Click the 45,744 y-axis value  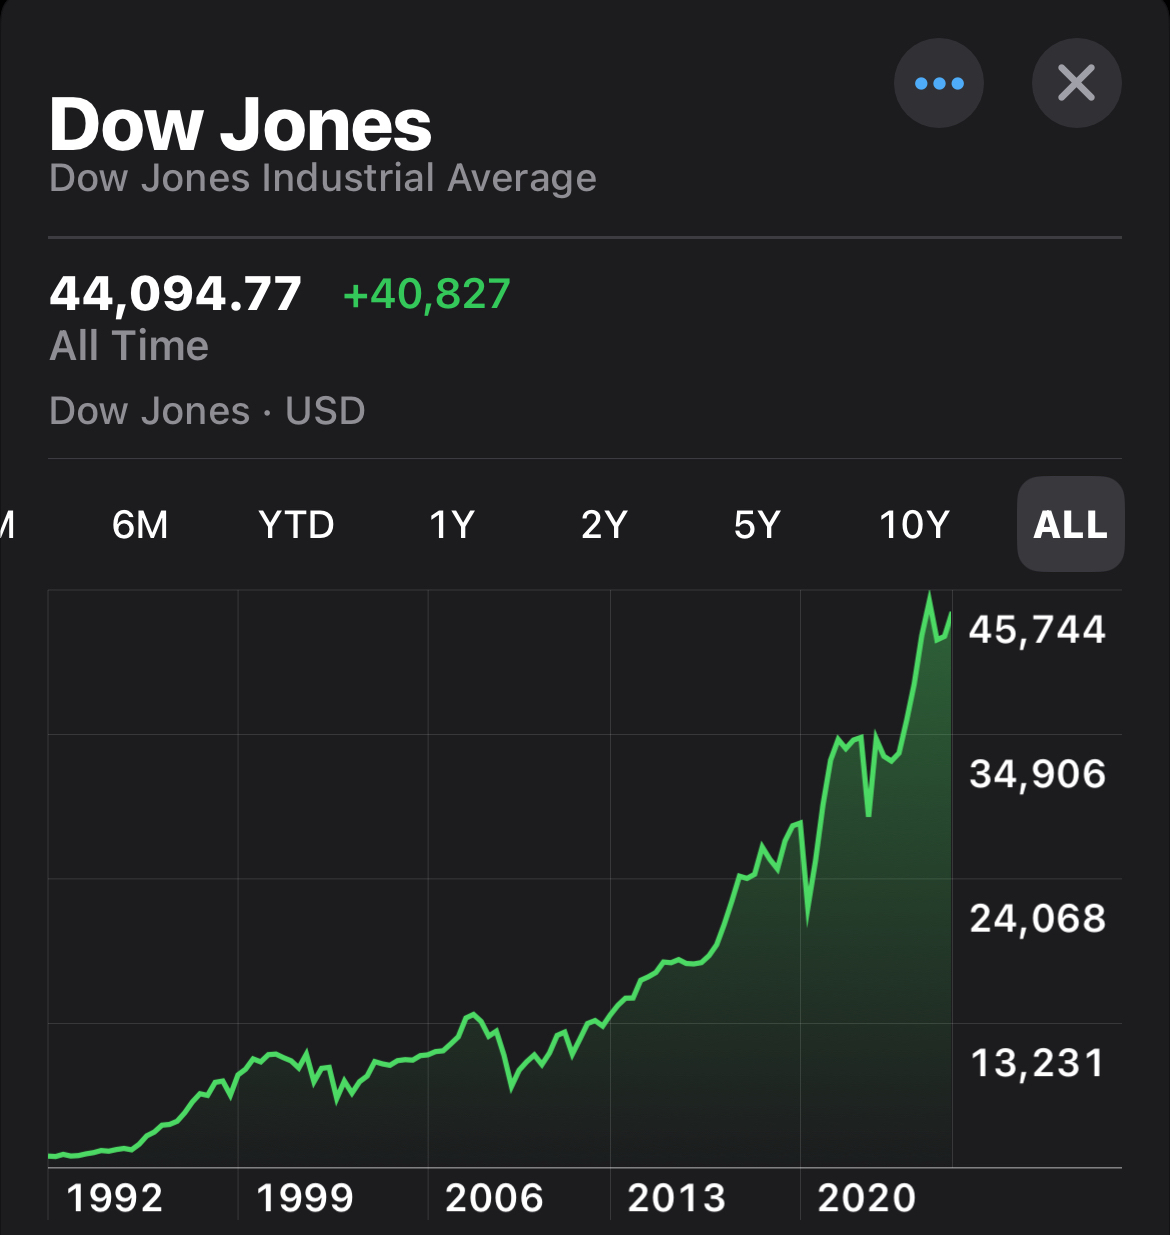pyautogui.click(x=1037, y=629)
